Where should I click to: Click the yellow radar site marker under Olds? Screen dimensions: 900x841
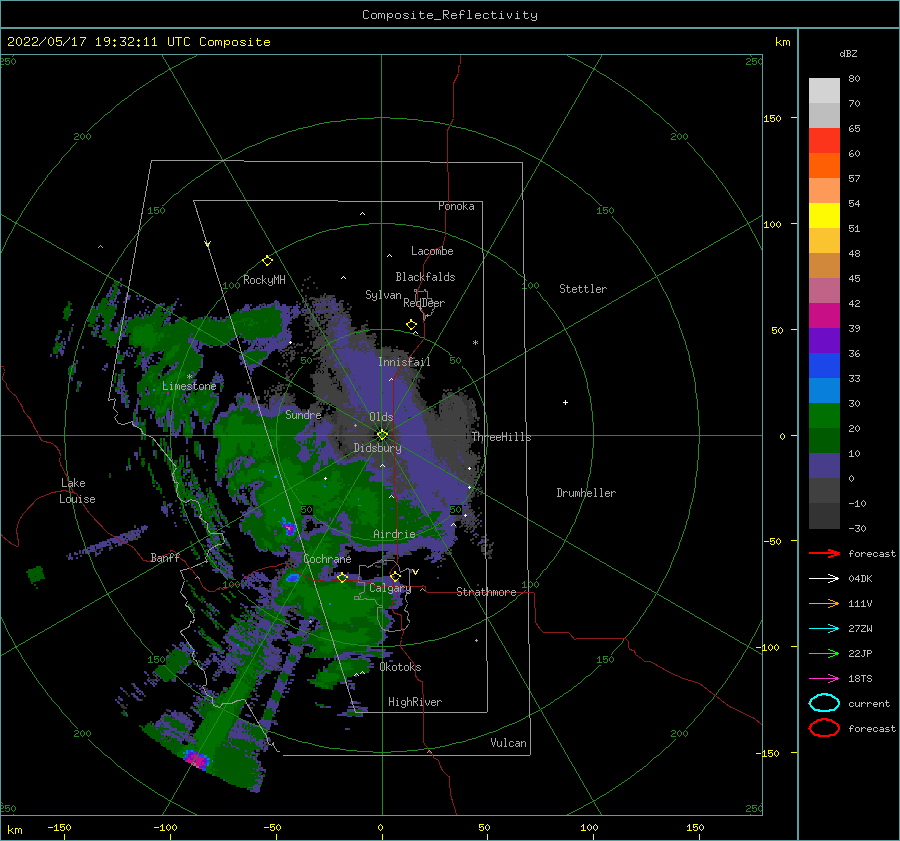pyautogui.click(x=382, y=435)
